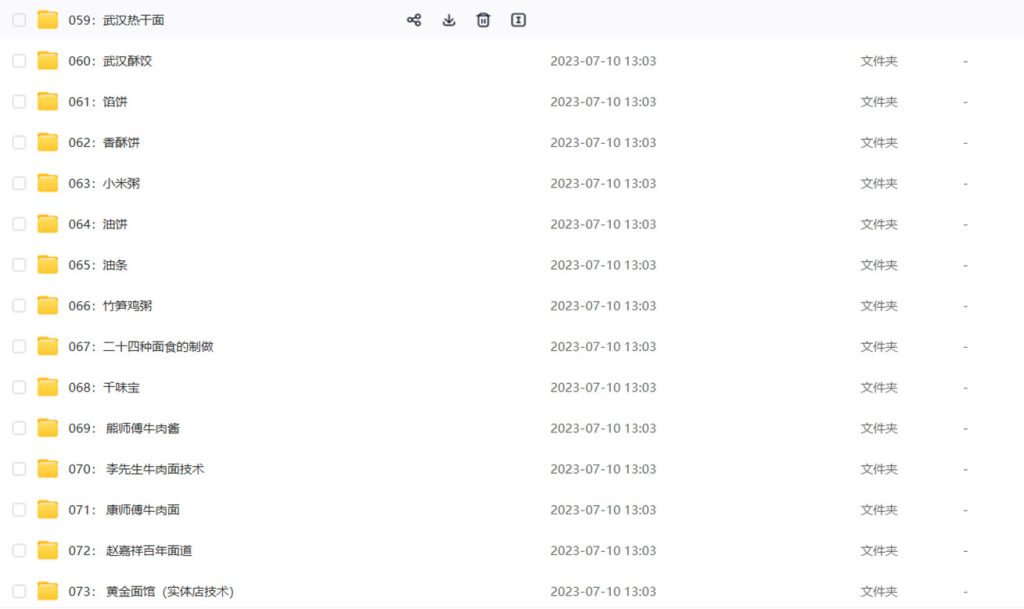The width and height of the screenshot is (1024, 609).
Task: Click the folder icon beside 065 油条
Action: (x=48, y=264)
